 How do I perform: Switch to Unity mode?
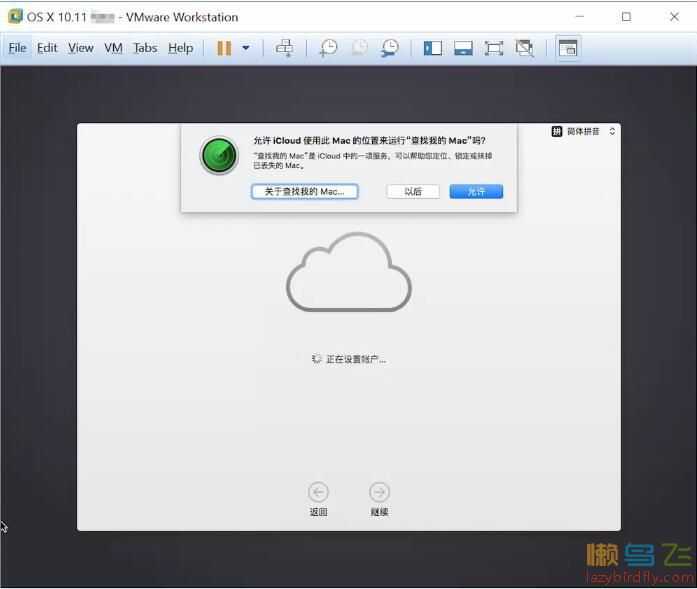point(525,48)
